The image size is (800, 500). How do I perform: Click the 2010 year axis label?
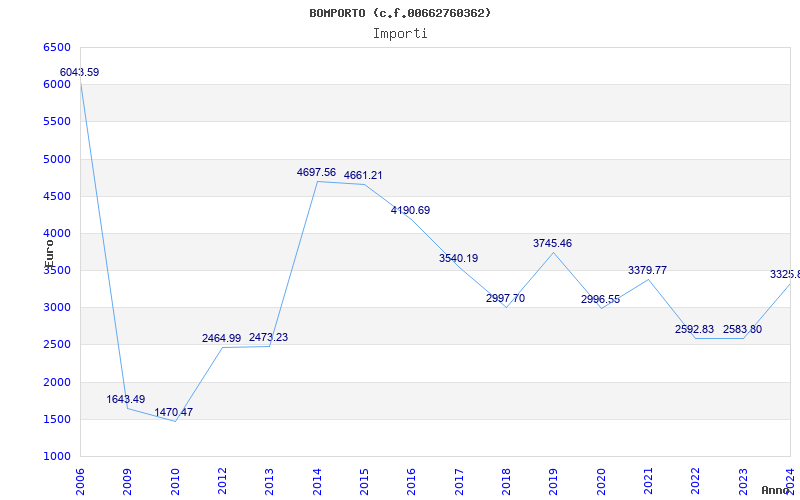click(175, 477)
